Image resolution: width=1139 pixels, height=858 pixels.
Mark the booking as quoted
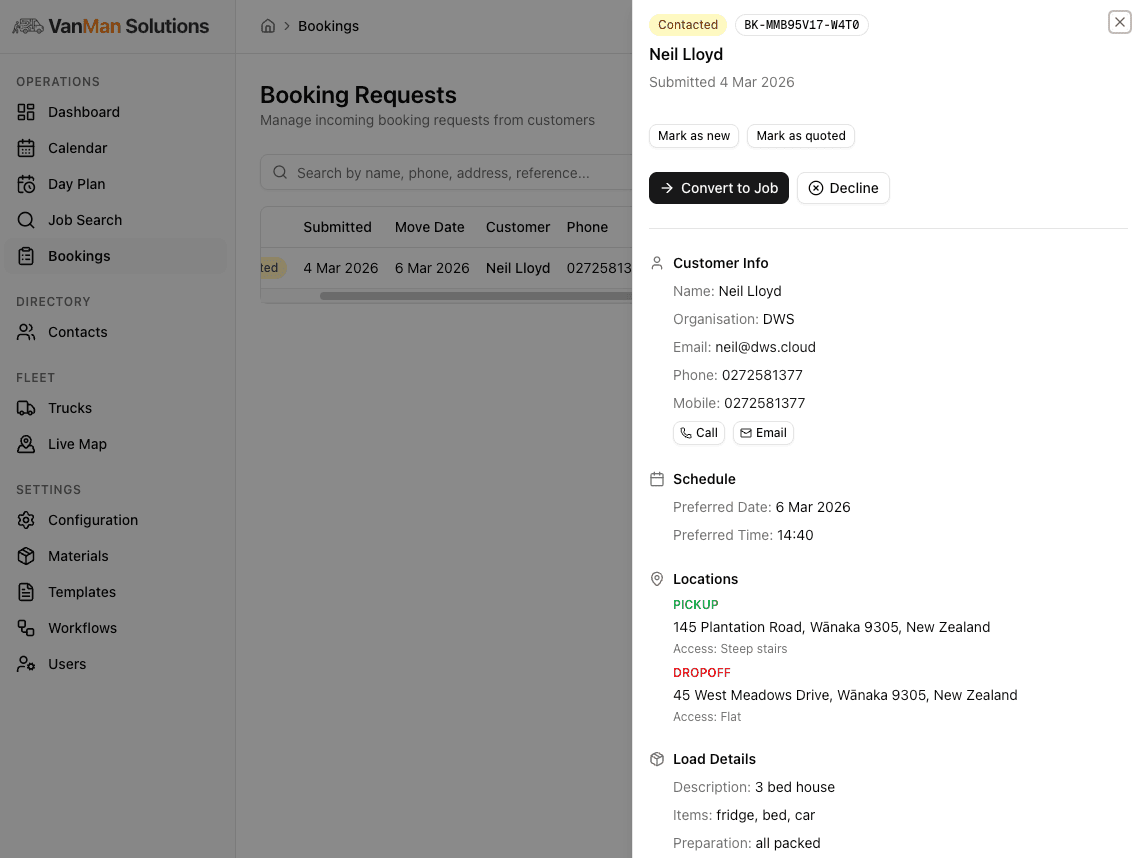pos(800,136)
